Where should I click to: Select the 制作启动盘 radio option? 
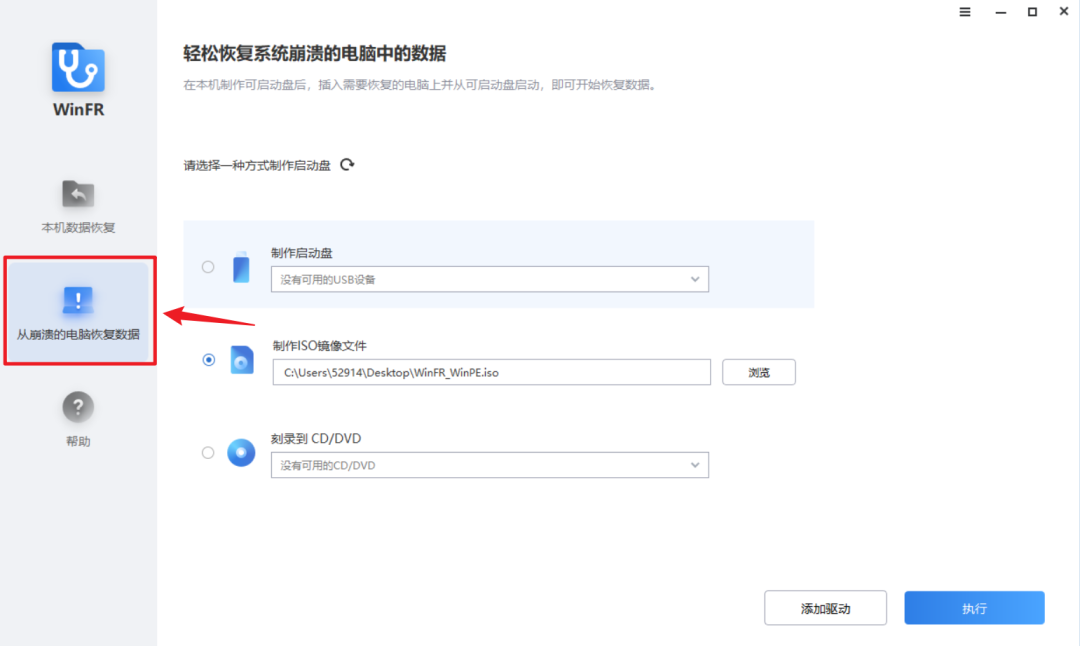[208, 267]
